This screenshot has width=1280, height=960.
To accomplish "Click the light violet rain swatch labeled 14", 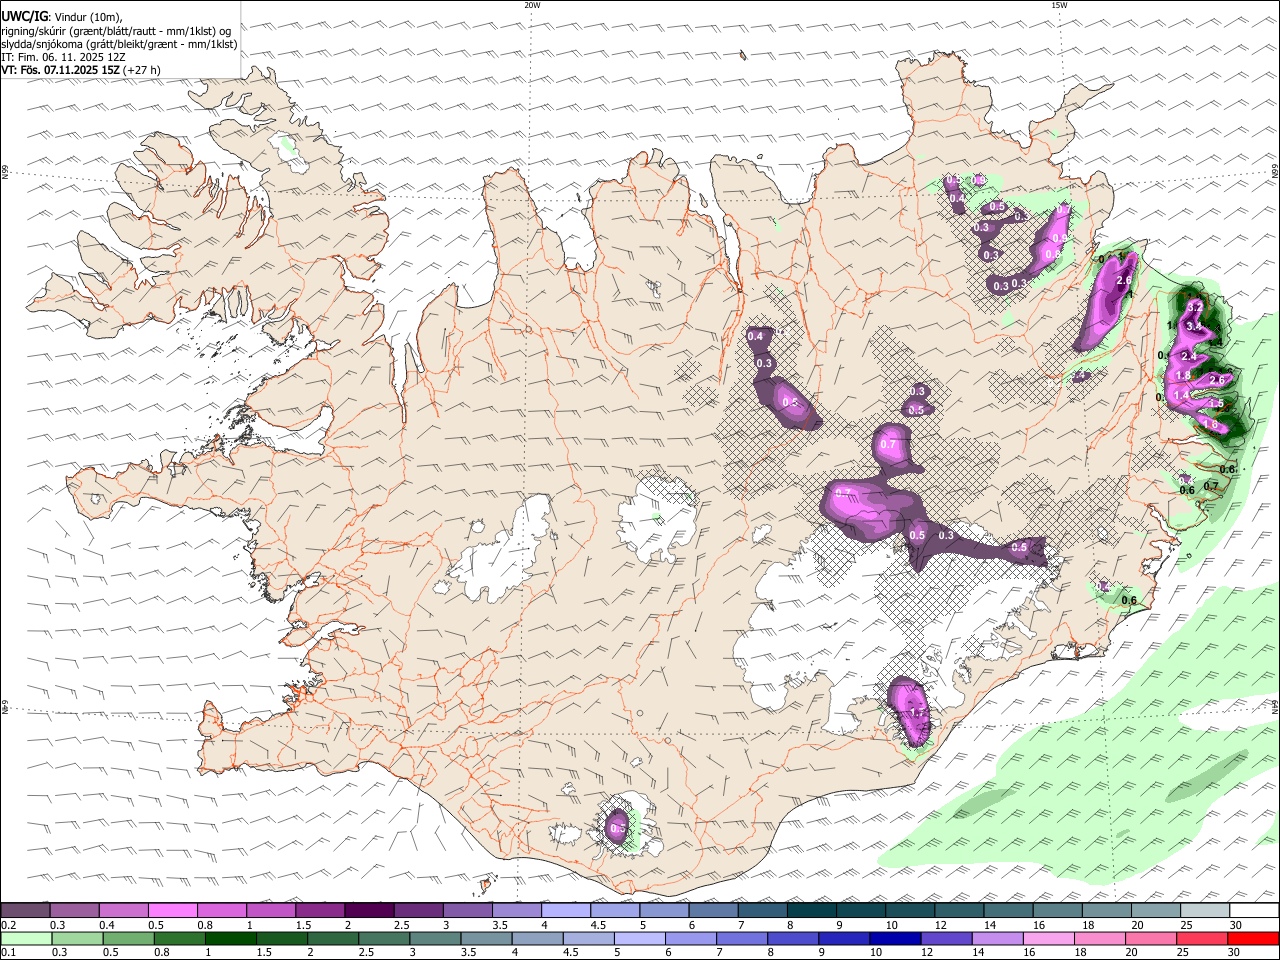I will pos(998,939).
